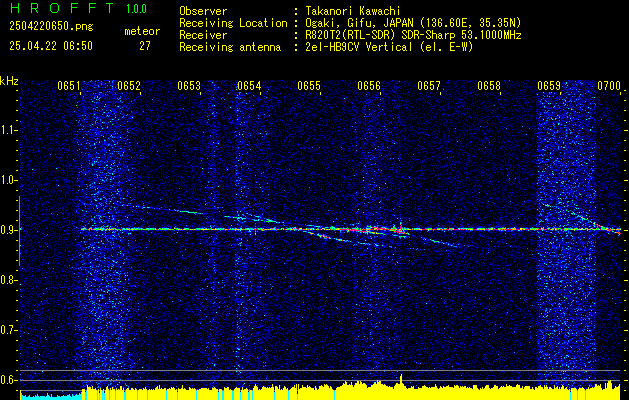
Task: Click the meteor label
Action: coord(142,31)
